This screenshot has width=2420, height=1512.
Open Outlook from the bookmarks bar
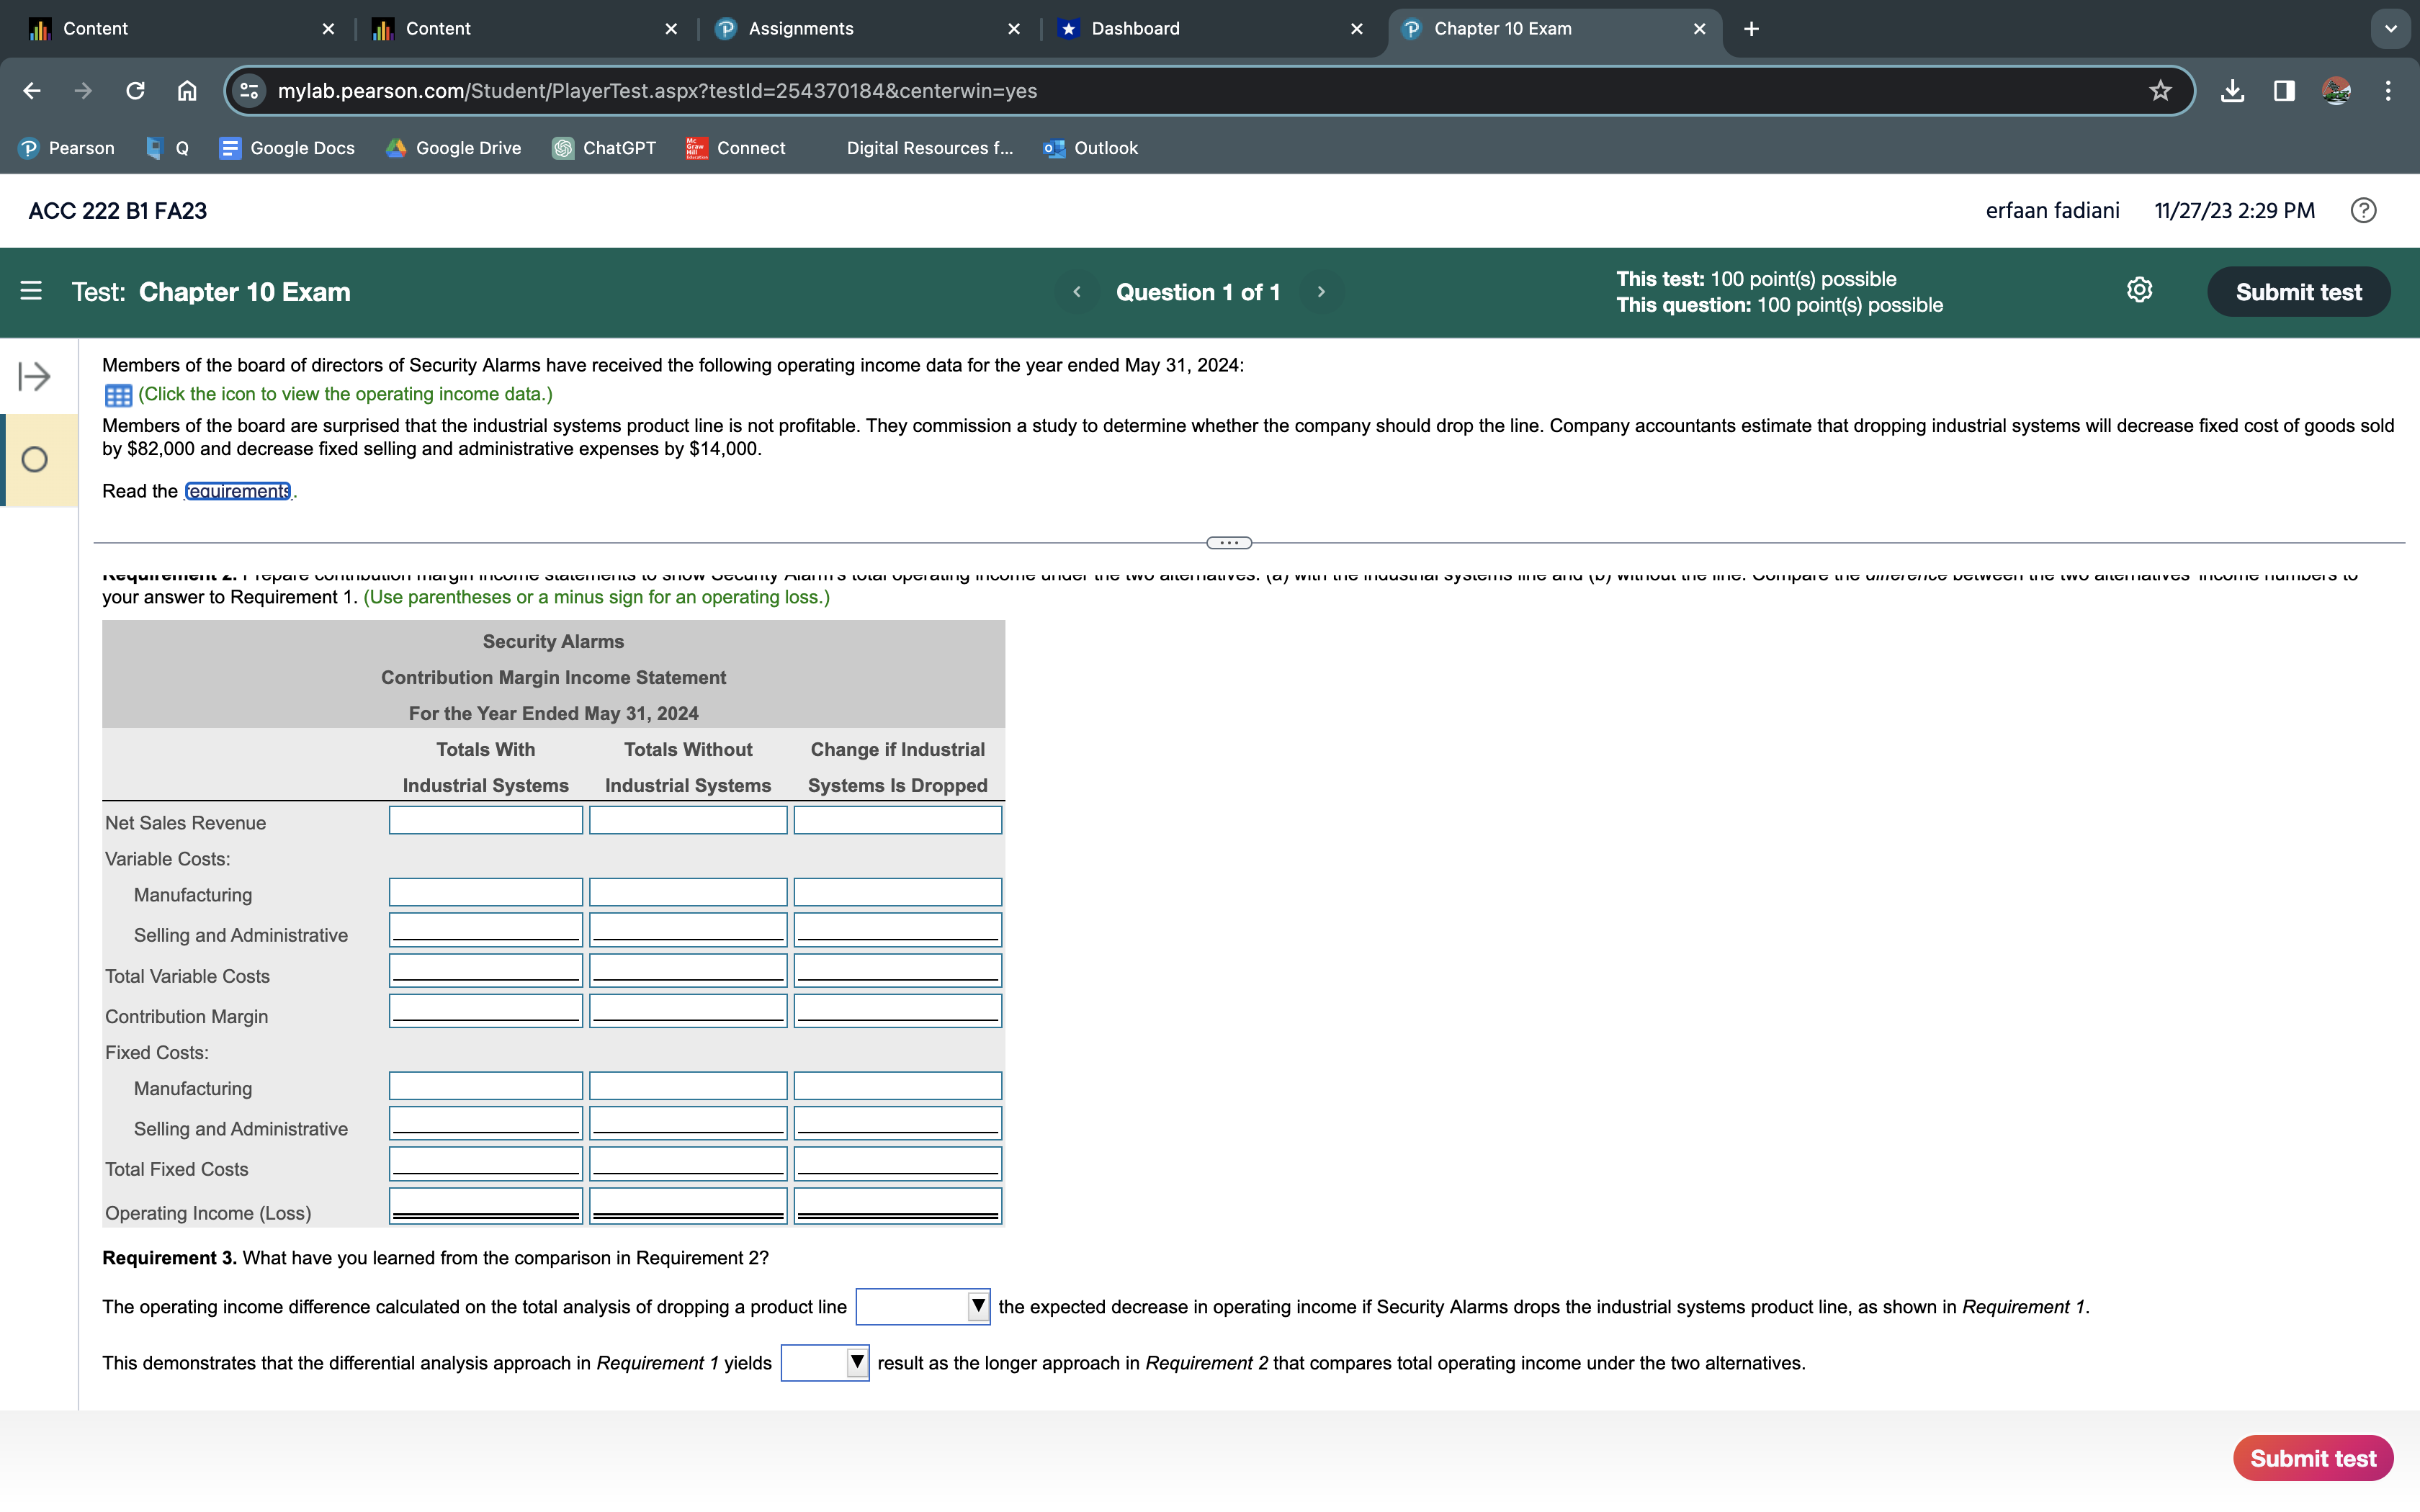[1090, 148]
